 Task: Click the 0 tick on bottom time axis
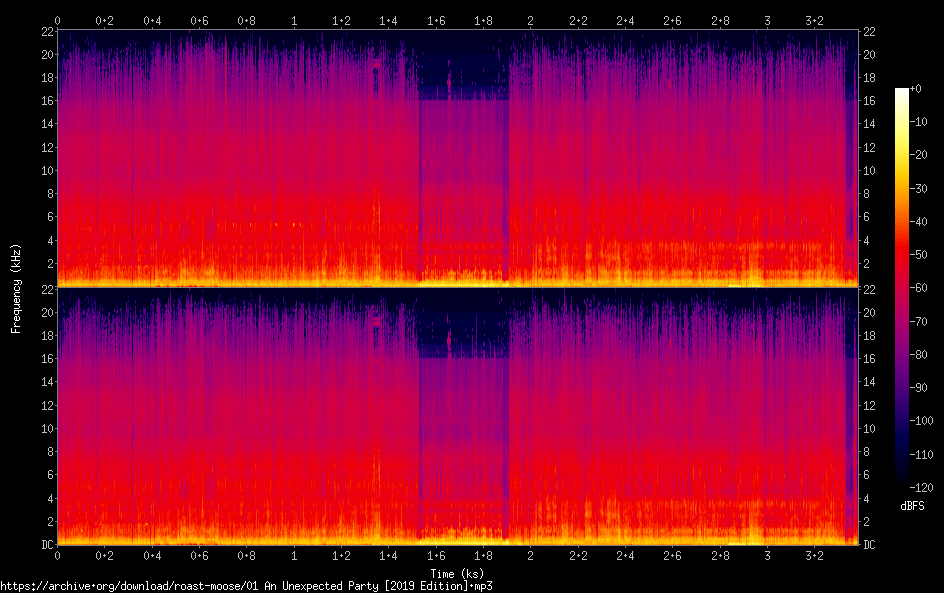click(58, 555)
